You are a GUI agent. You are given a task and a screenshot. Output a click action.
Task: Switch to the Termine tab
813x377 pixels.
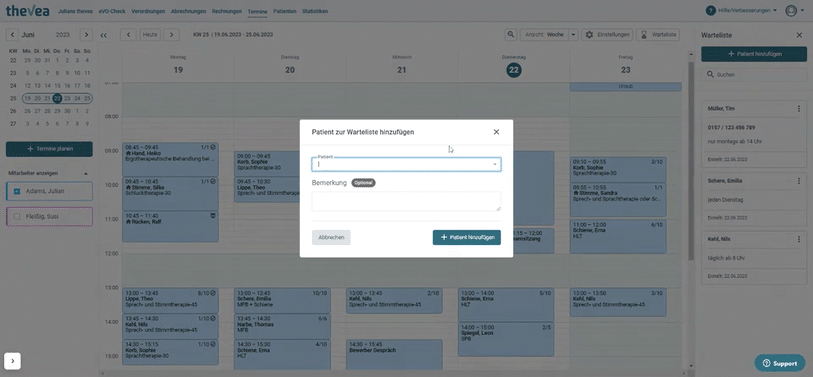(x=258, y=11)
